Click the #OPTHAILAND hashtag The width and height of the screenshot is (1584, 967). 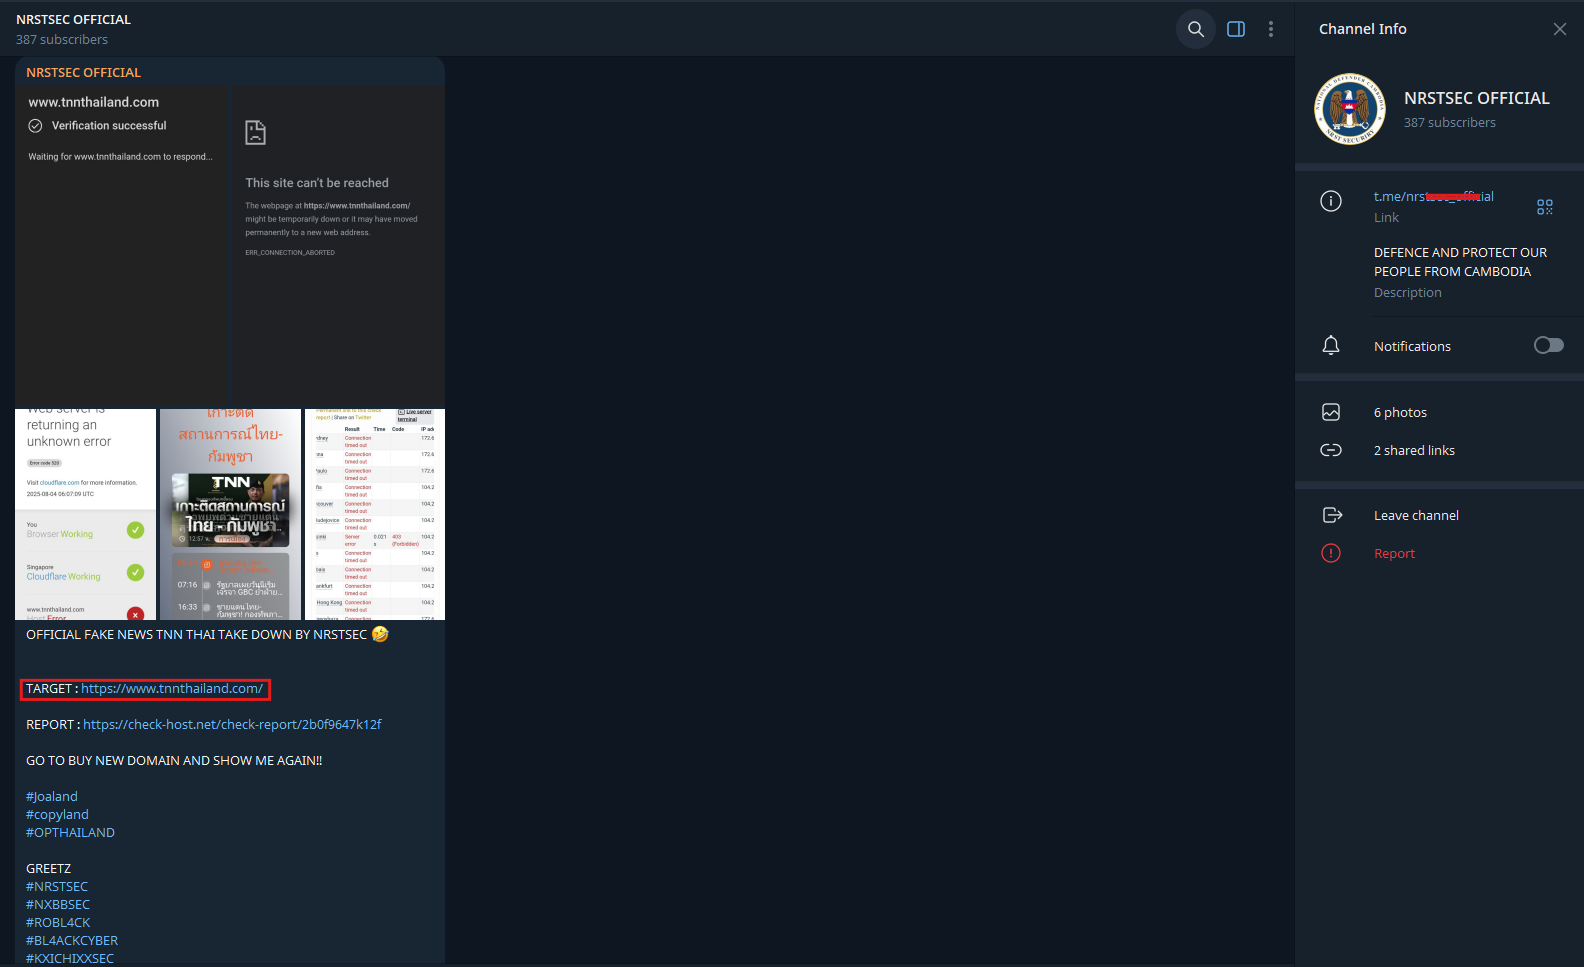click(x=70, y=832)
